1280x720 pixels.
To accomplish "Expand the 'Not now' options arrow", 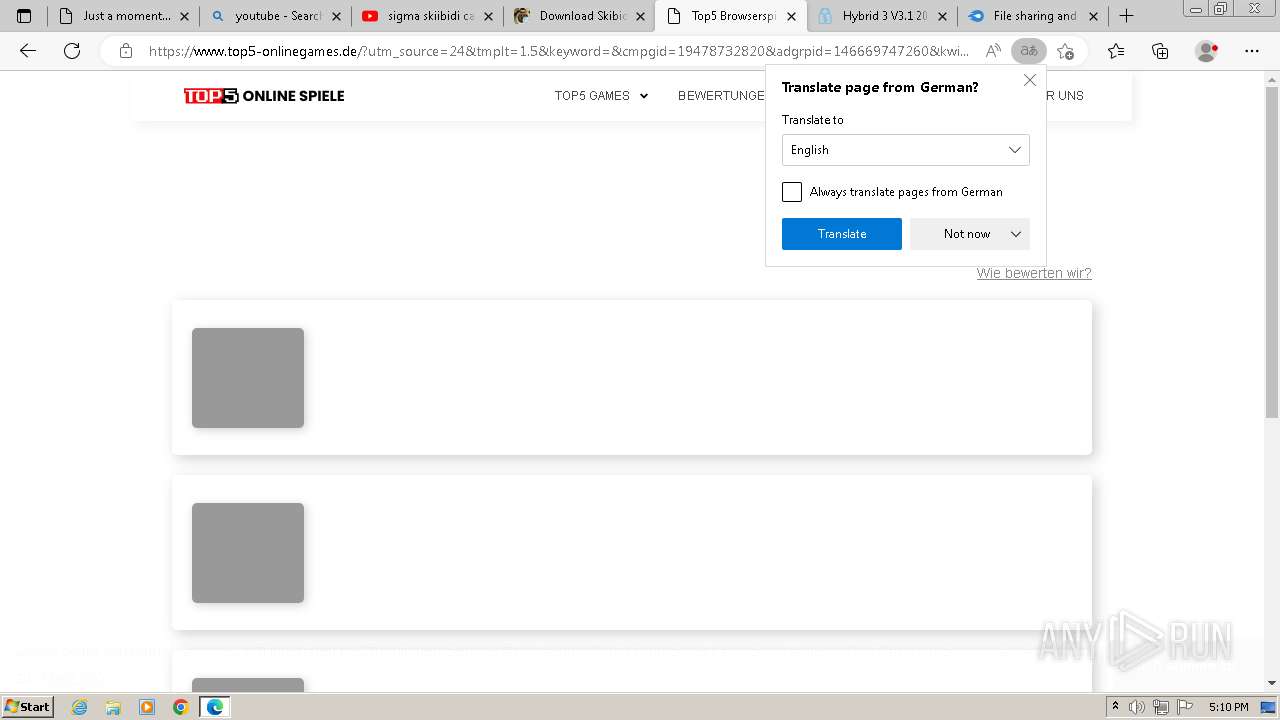I will pyautogui.click(x=1016, y=234).
